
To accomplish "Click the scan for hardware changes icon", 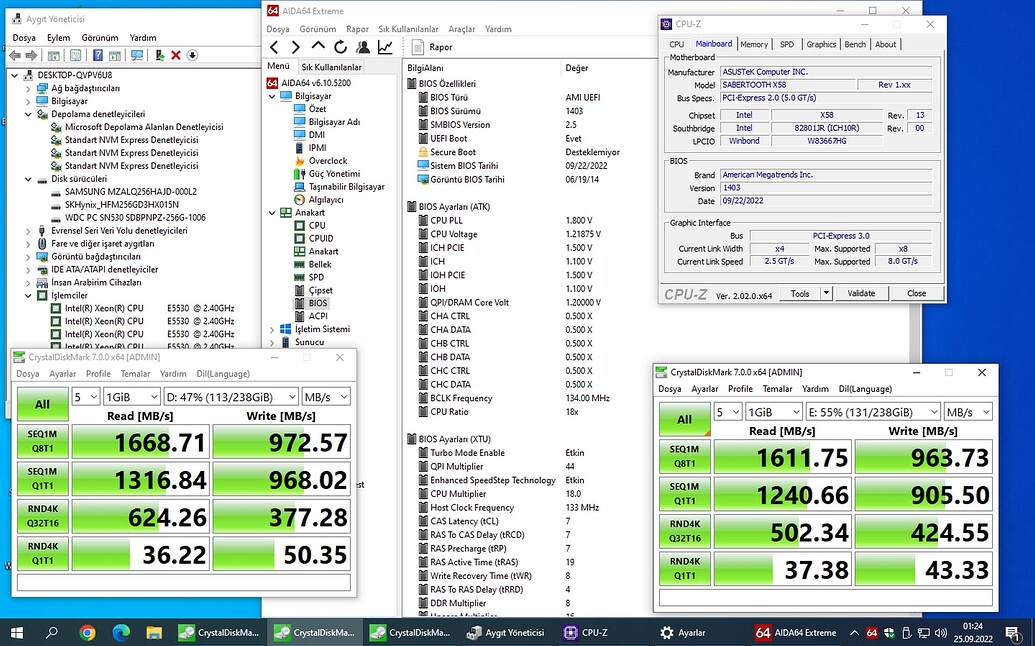I will (137, 53).
